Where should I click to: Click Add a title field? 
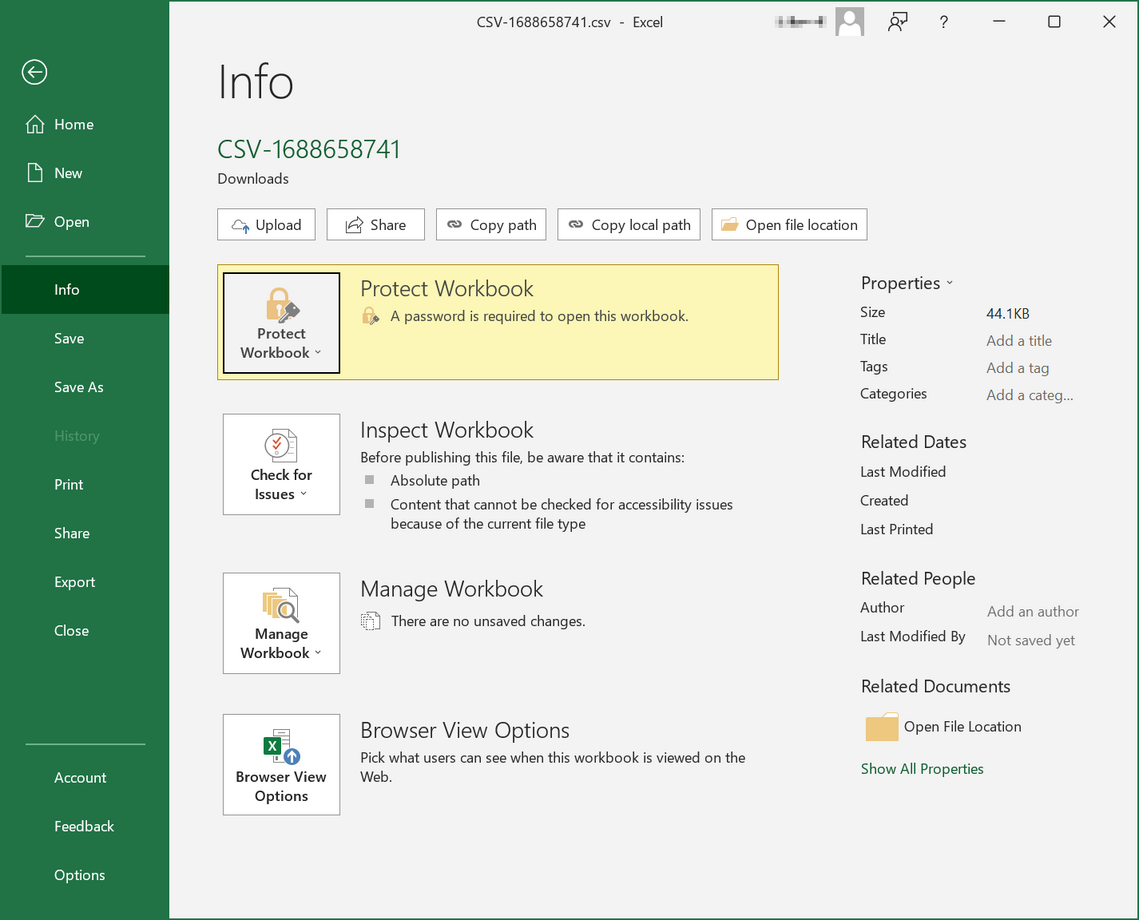(1018, 341)
